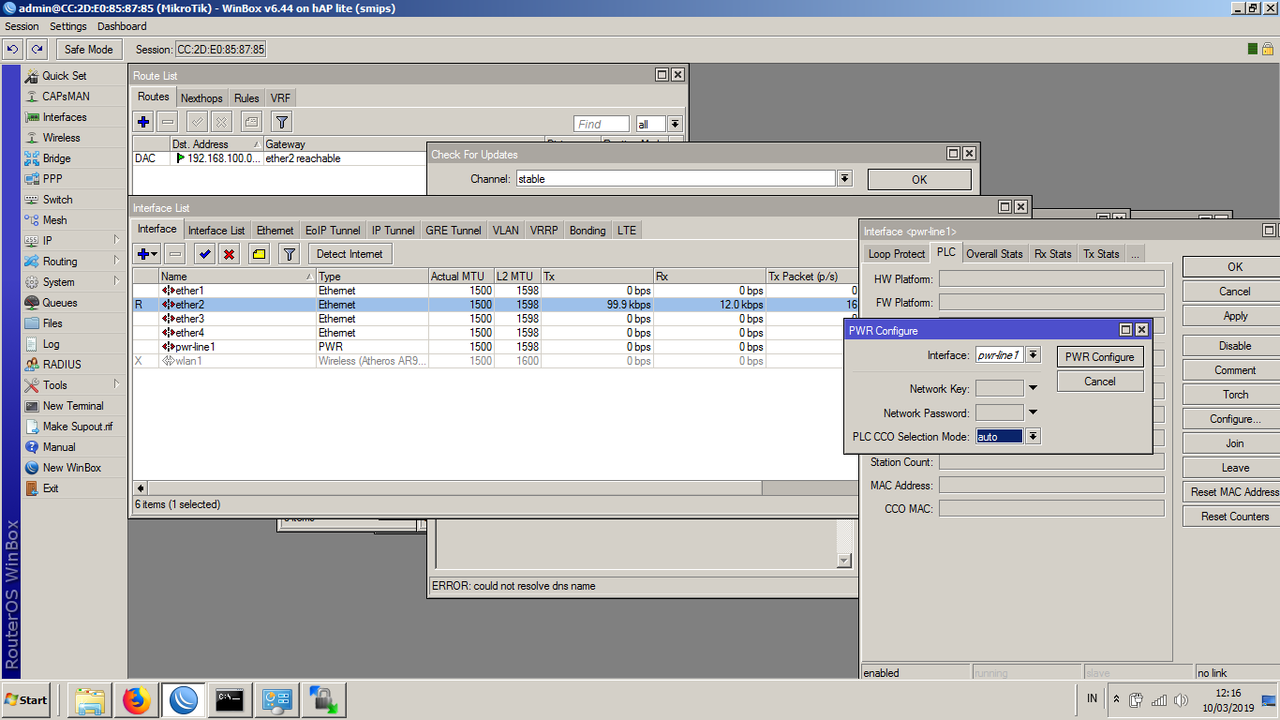
Task: Open 'all' filter dropdown in Route List
Action: click(x=675, y=124)
